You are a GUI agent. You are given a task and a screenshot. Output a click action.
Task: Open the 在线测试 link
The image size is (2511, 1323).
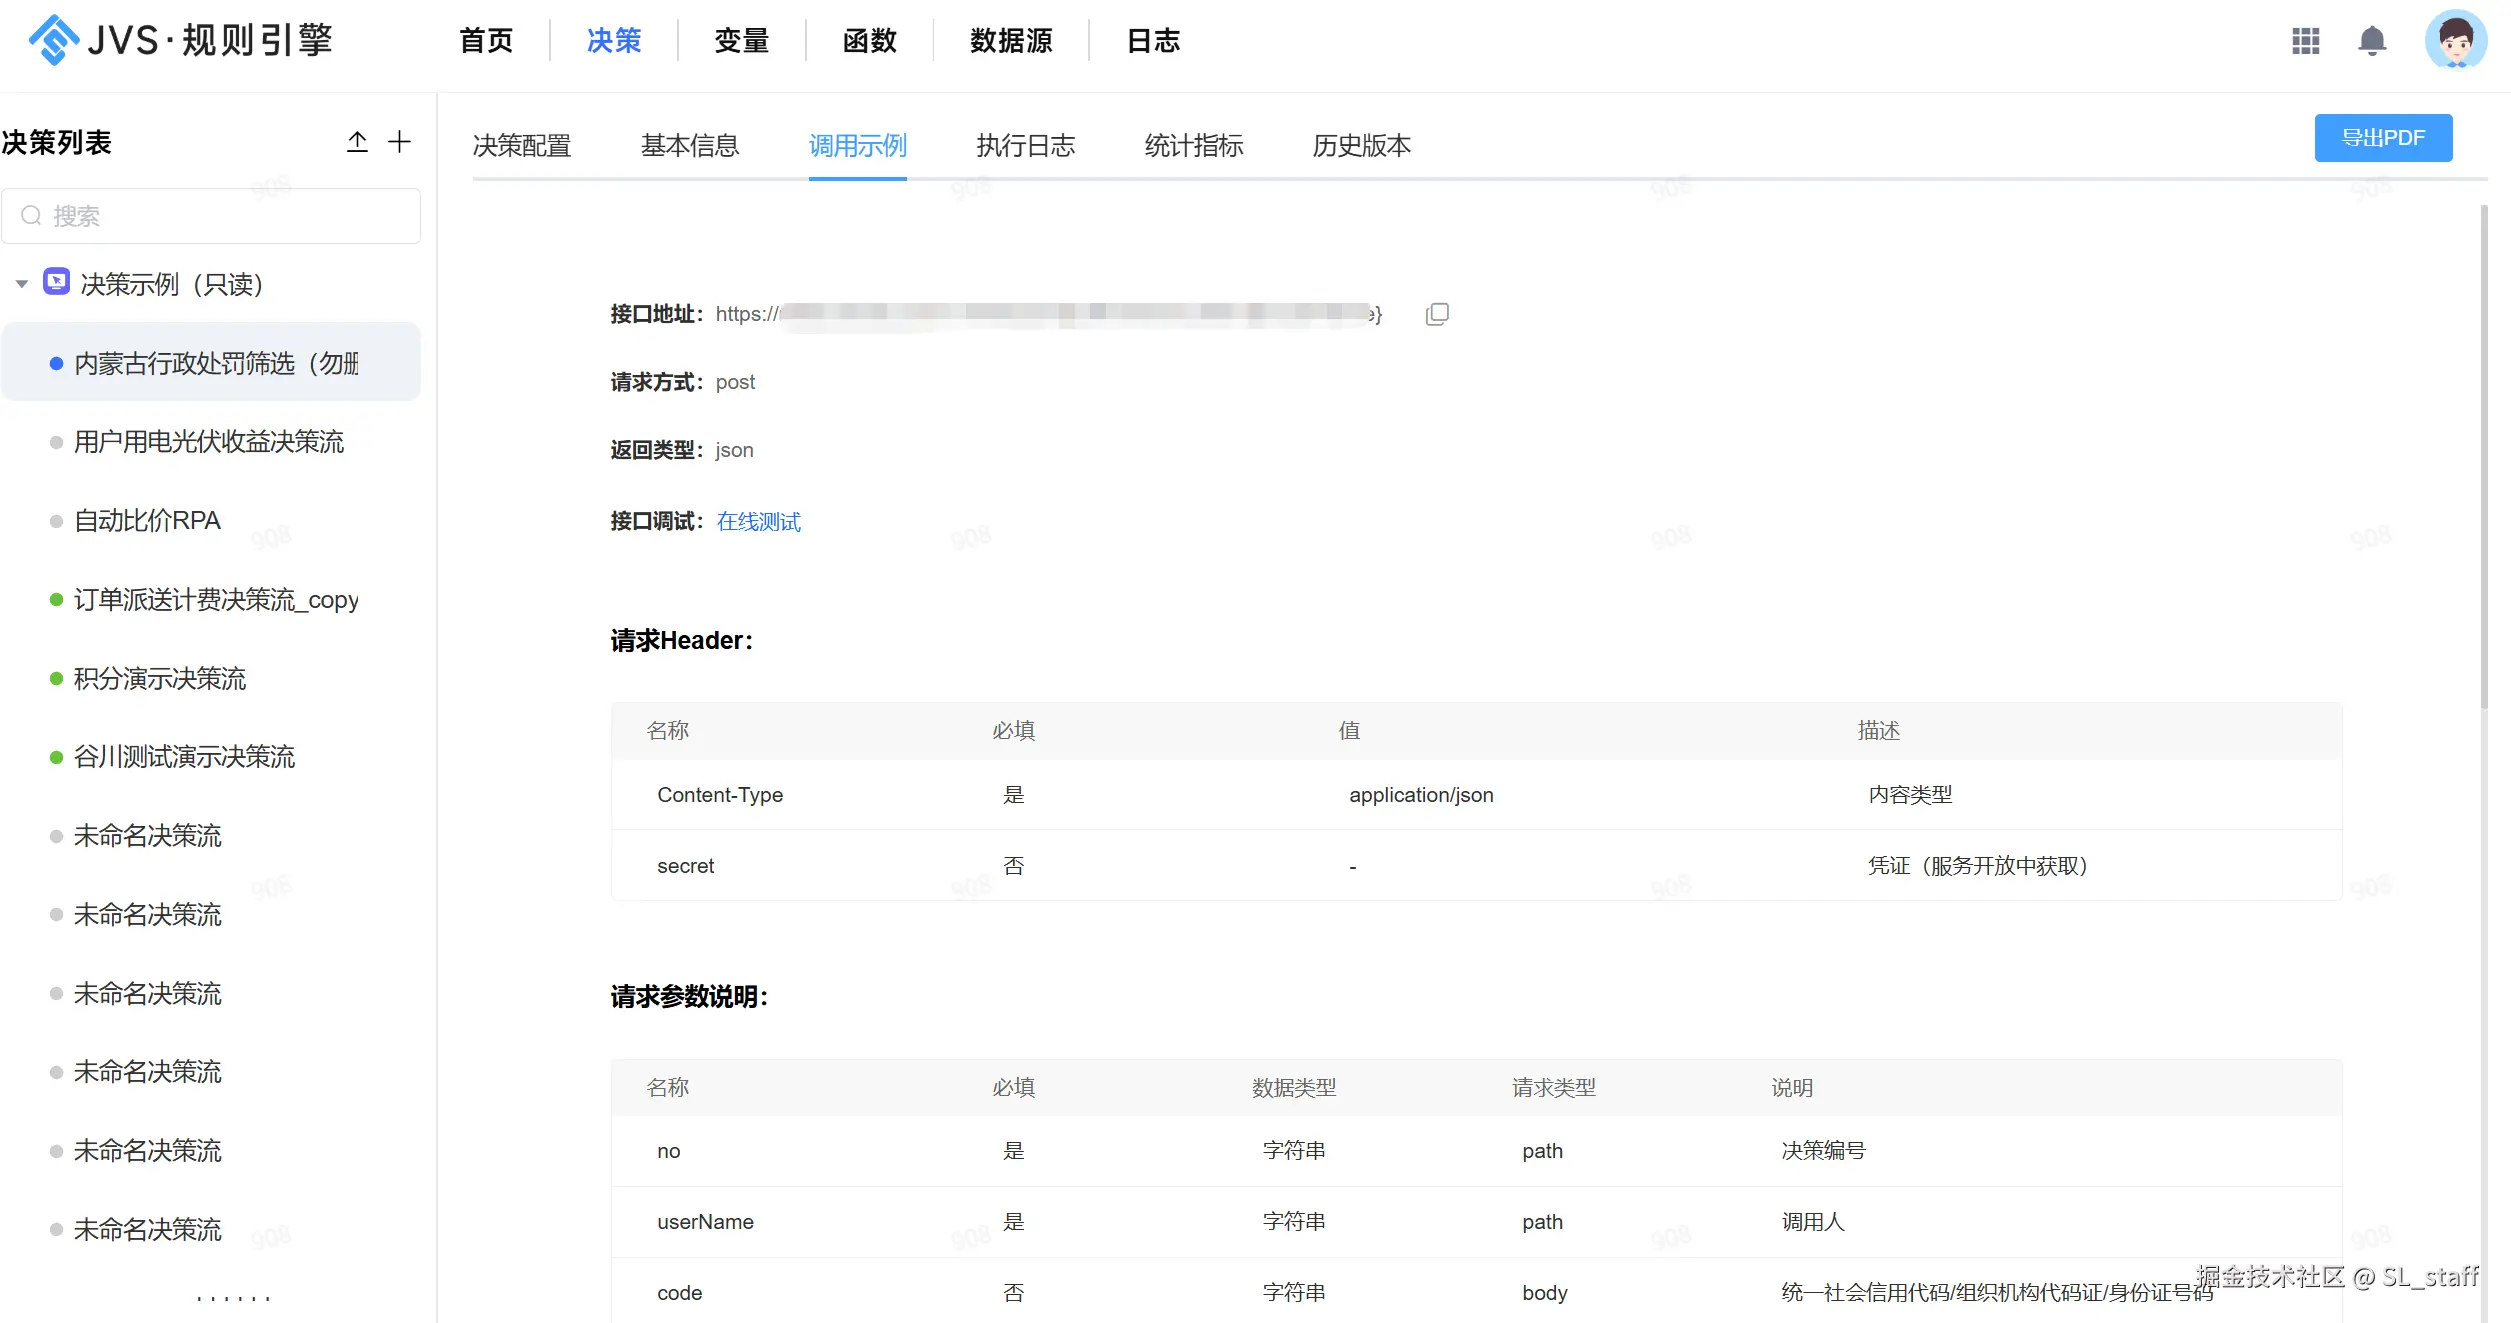(x=758, y=522)
